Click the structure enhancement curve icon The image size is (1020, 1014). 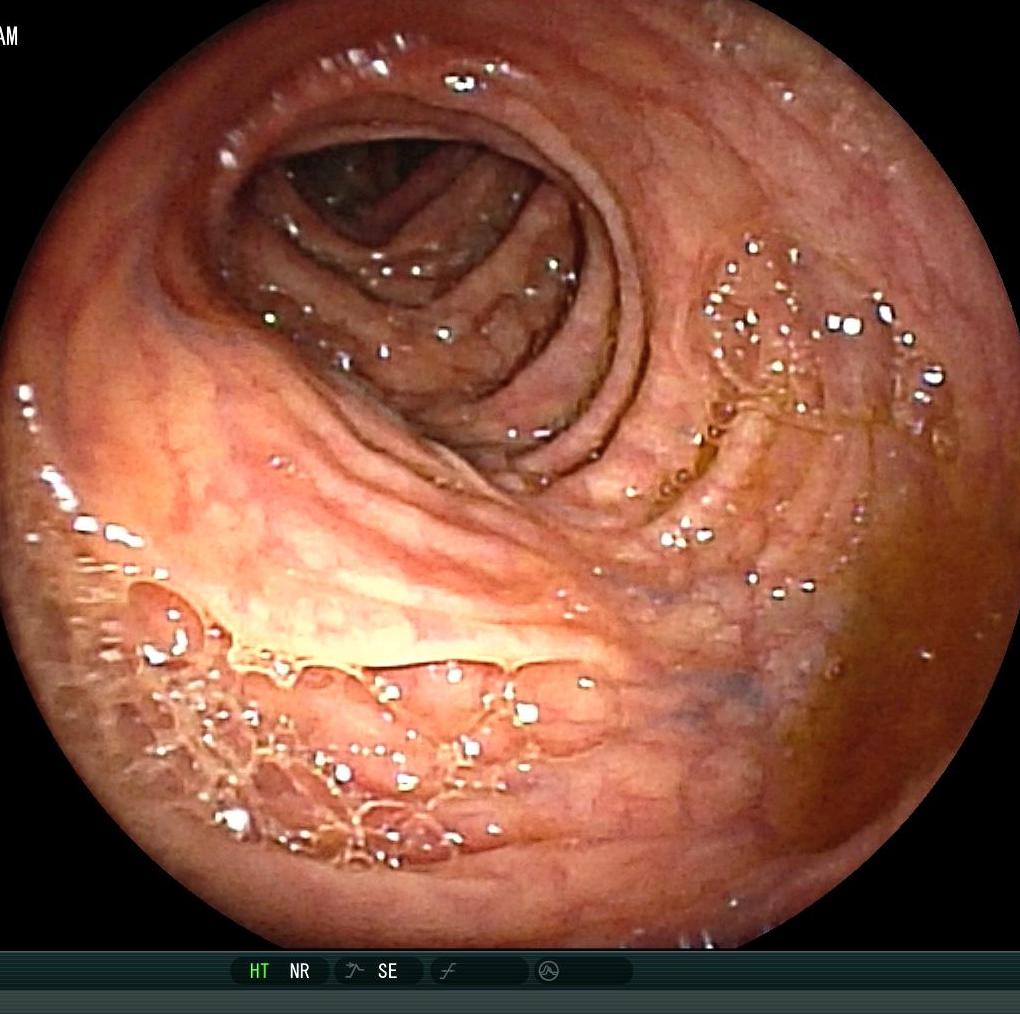(x=354, y=971)
